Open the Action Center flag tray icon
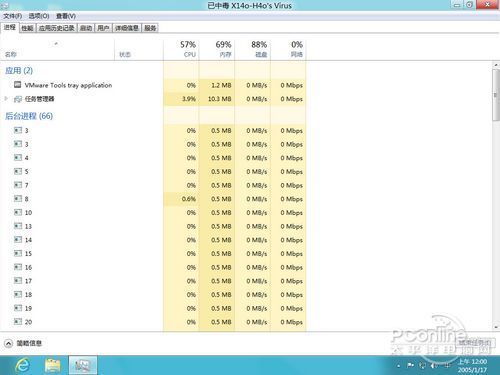Screen dimensions: 500x375 (410, 366)
